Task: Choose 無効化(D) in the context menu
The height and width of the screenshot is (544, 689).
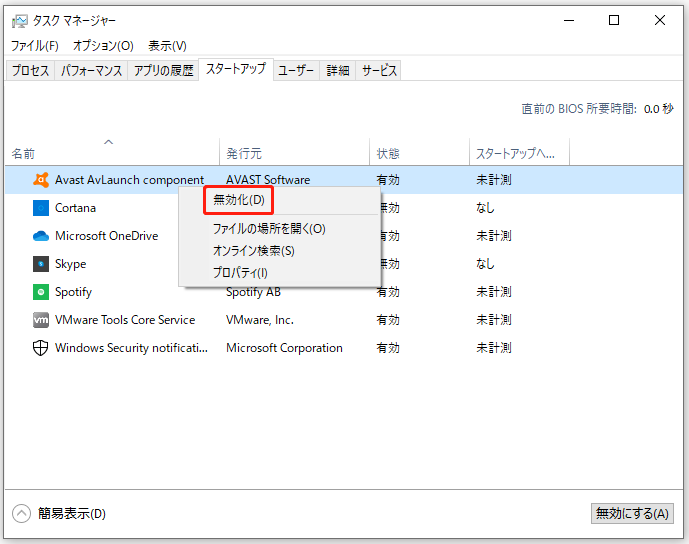Action: pos(239,200)
